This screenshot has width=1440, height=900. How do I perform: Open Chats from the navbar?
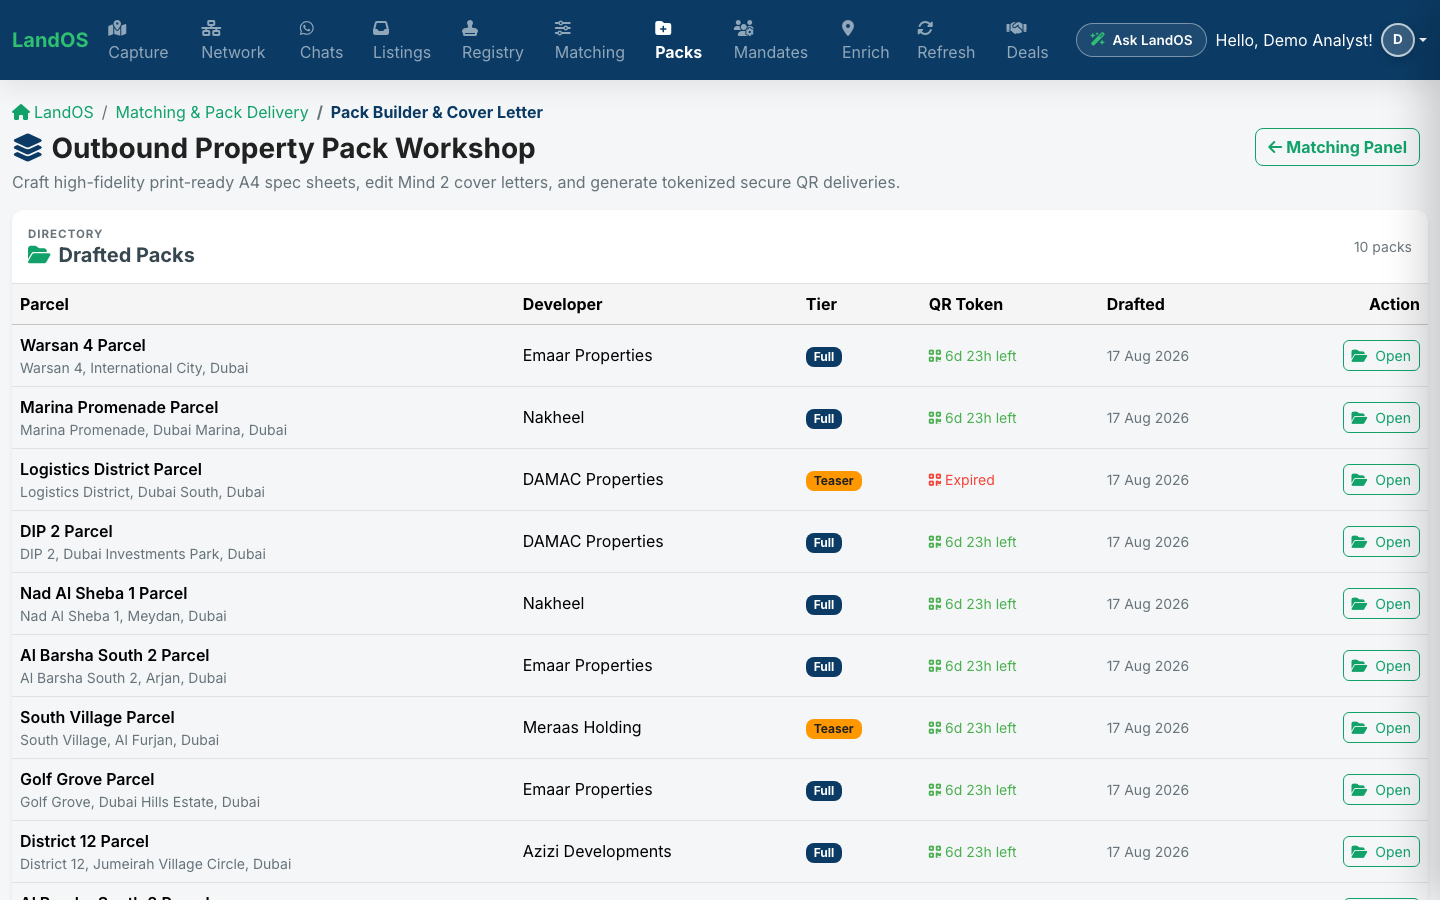pos(321,40)
